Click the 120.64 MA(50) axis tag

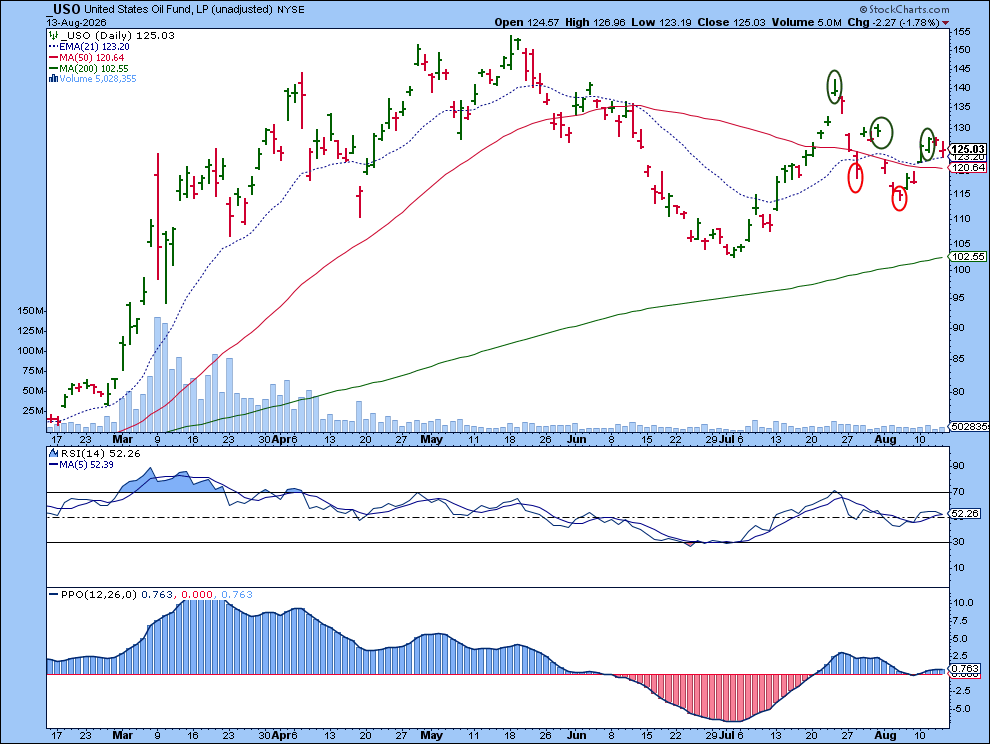[968, 167]
